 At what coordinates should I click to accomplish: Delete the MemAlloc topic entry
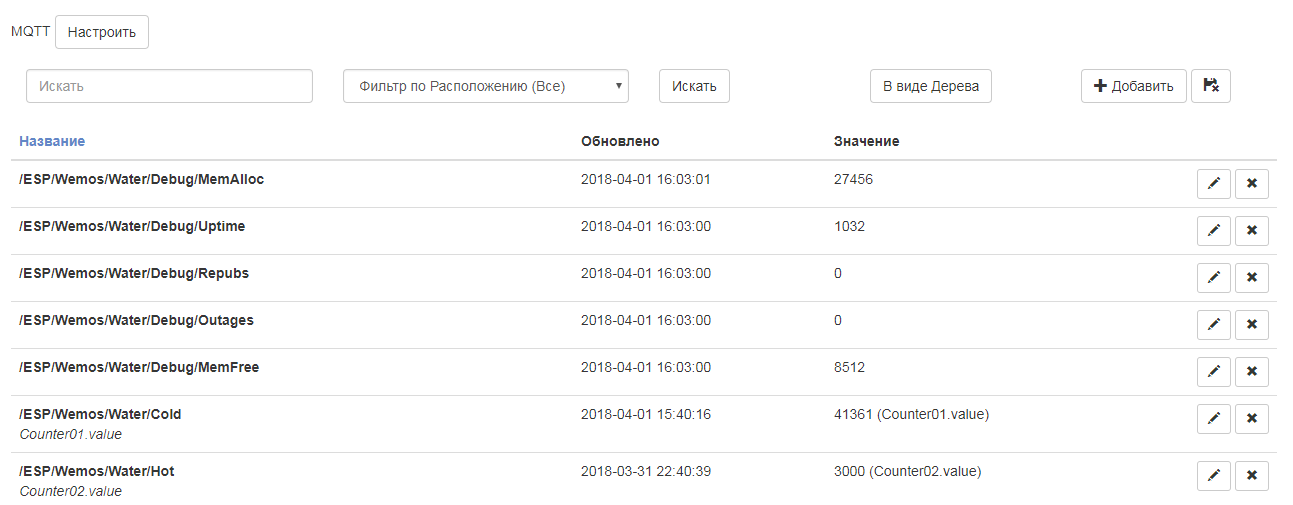click(x=1251, y=184)
